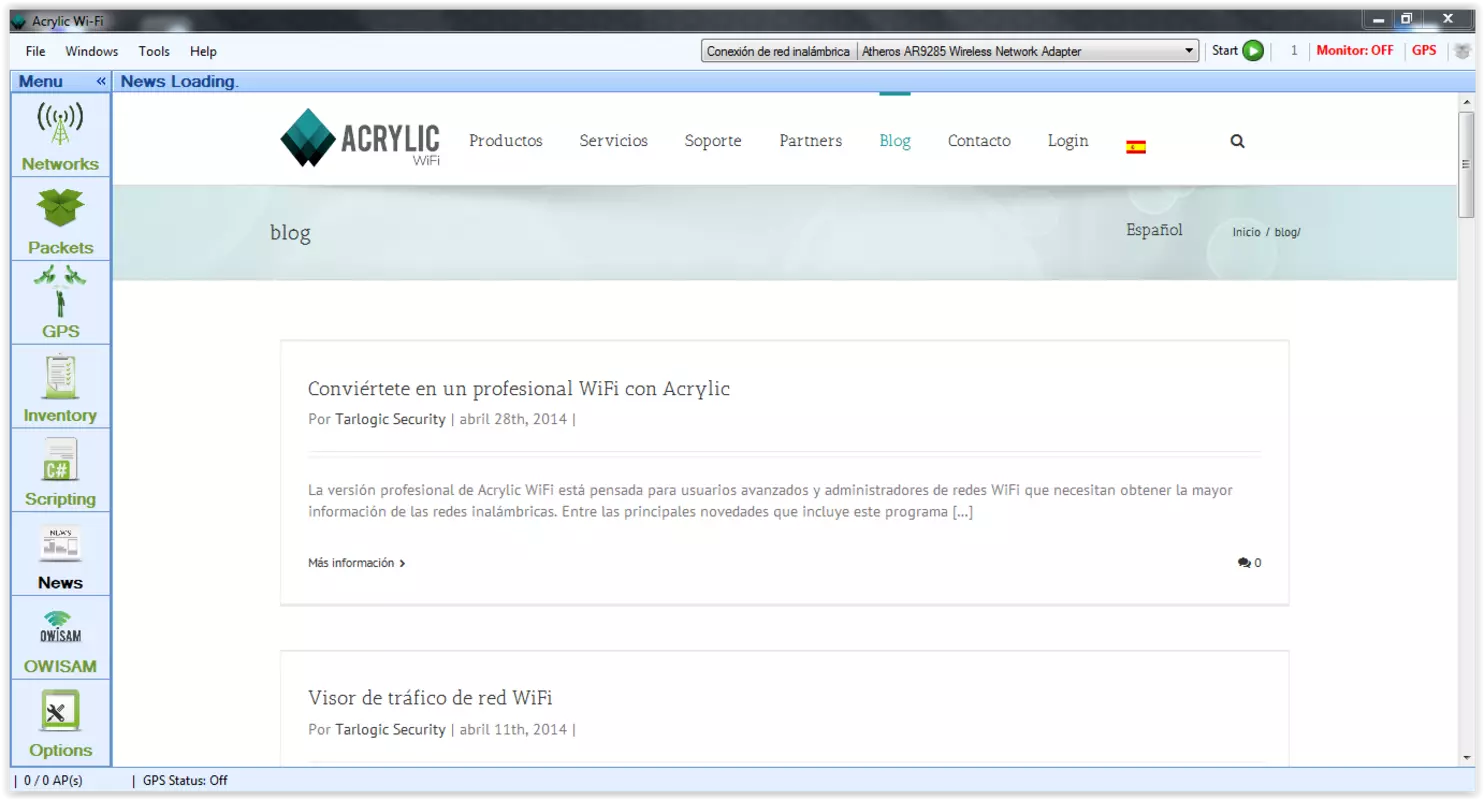Go to the Partners page
The height and width of the screenshot is (800, 1484).
point(811,141)
